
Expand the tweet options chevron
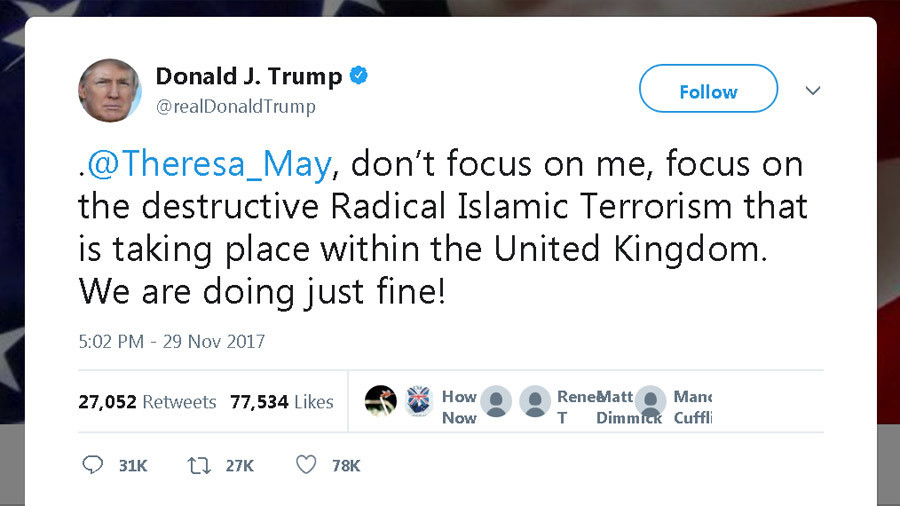point(813,91)
